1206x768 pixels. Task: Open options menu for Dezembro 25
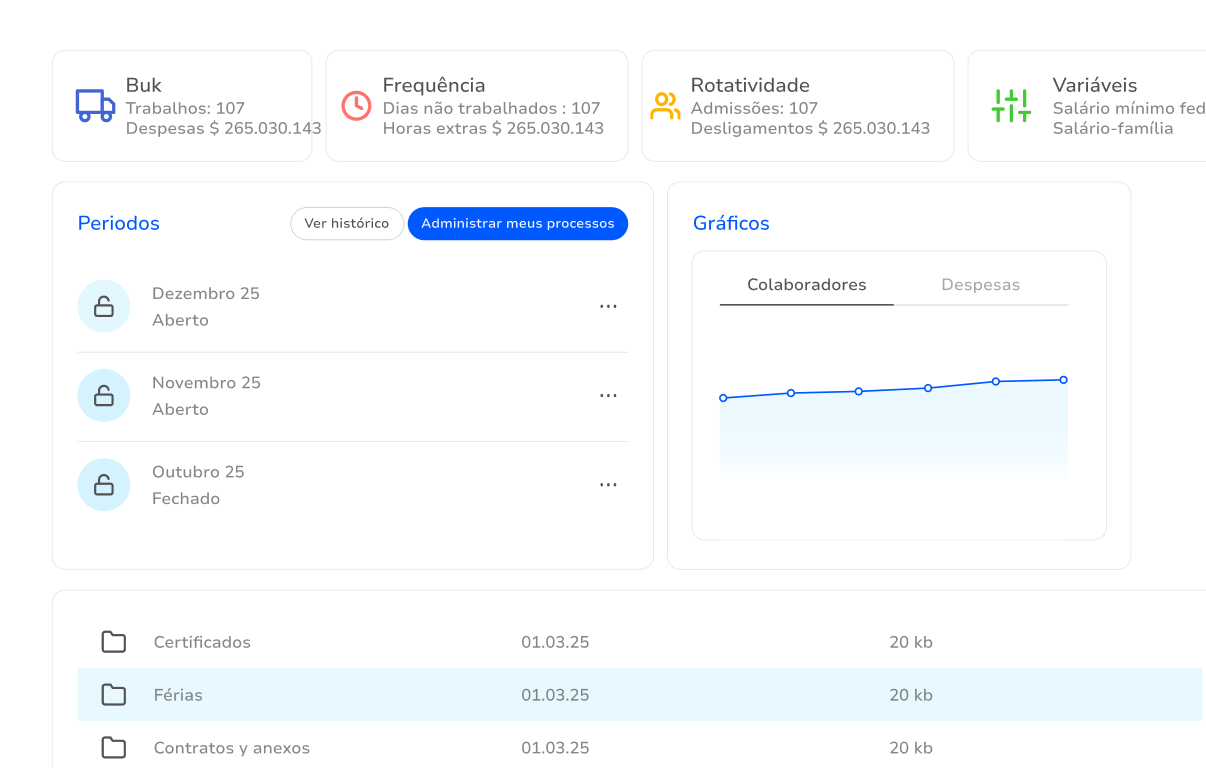click(x=608, y=307)
